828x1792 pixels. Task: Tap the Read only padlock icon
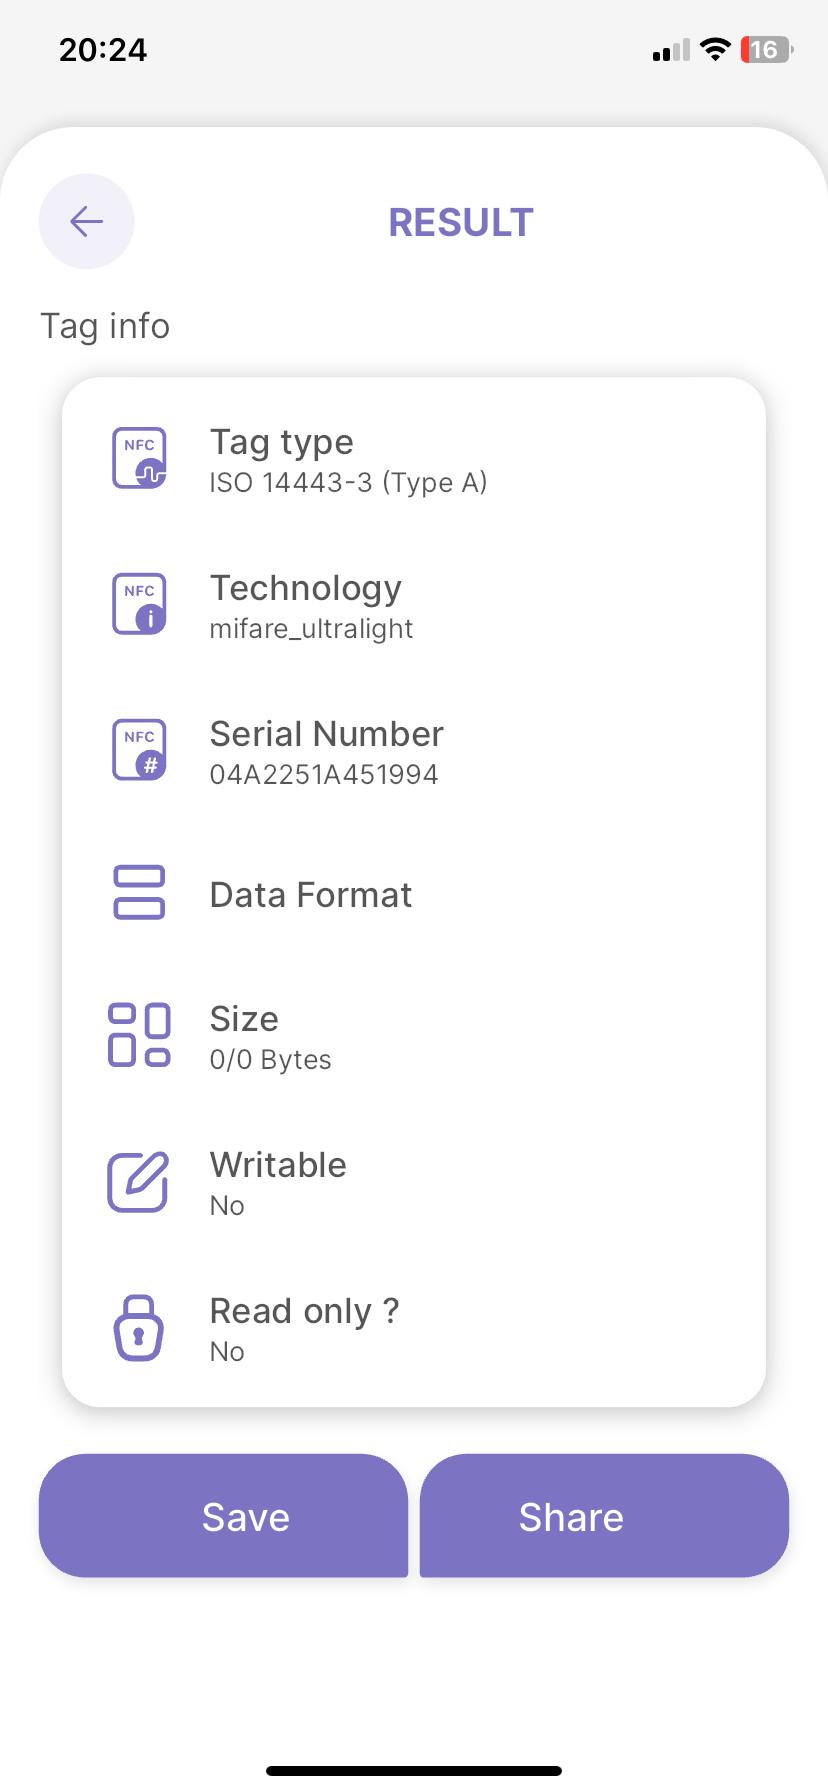click(x=139, y=1328)
